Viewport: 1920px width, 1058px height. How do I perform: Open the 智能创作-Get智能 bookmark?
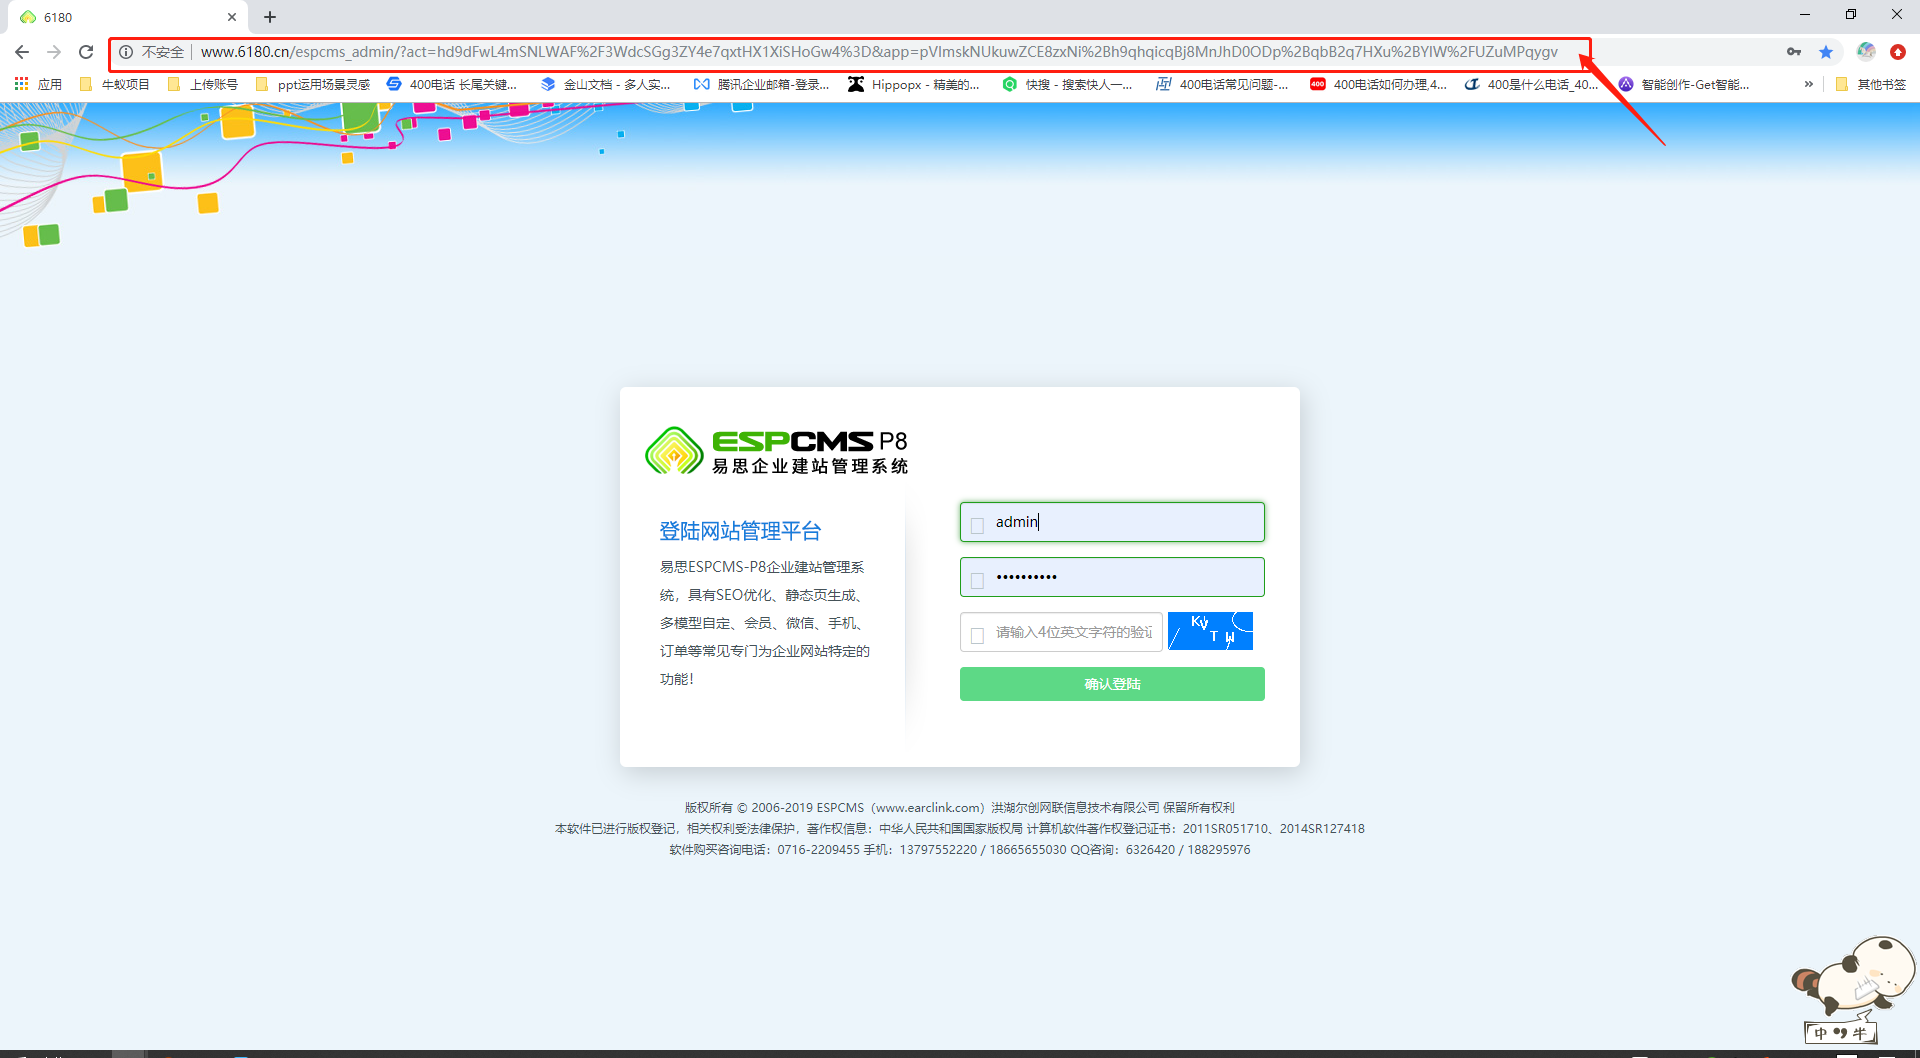[x=1684, y=84]
